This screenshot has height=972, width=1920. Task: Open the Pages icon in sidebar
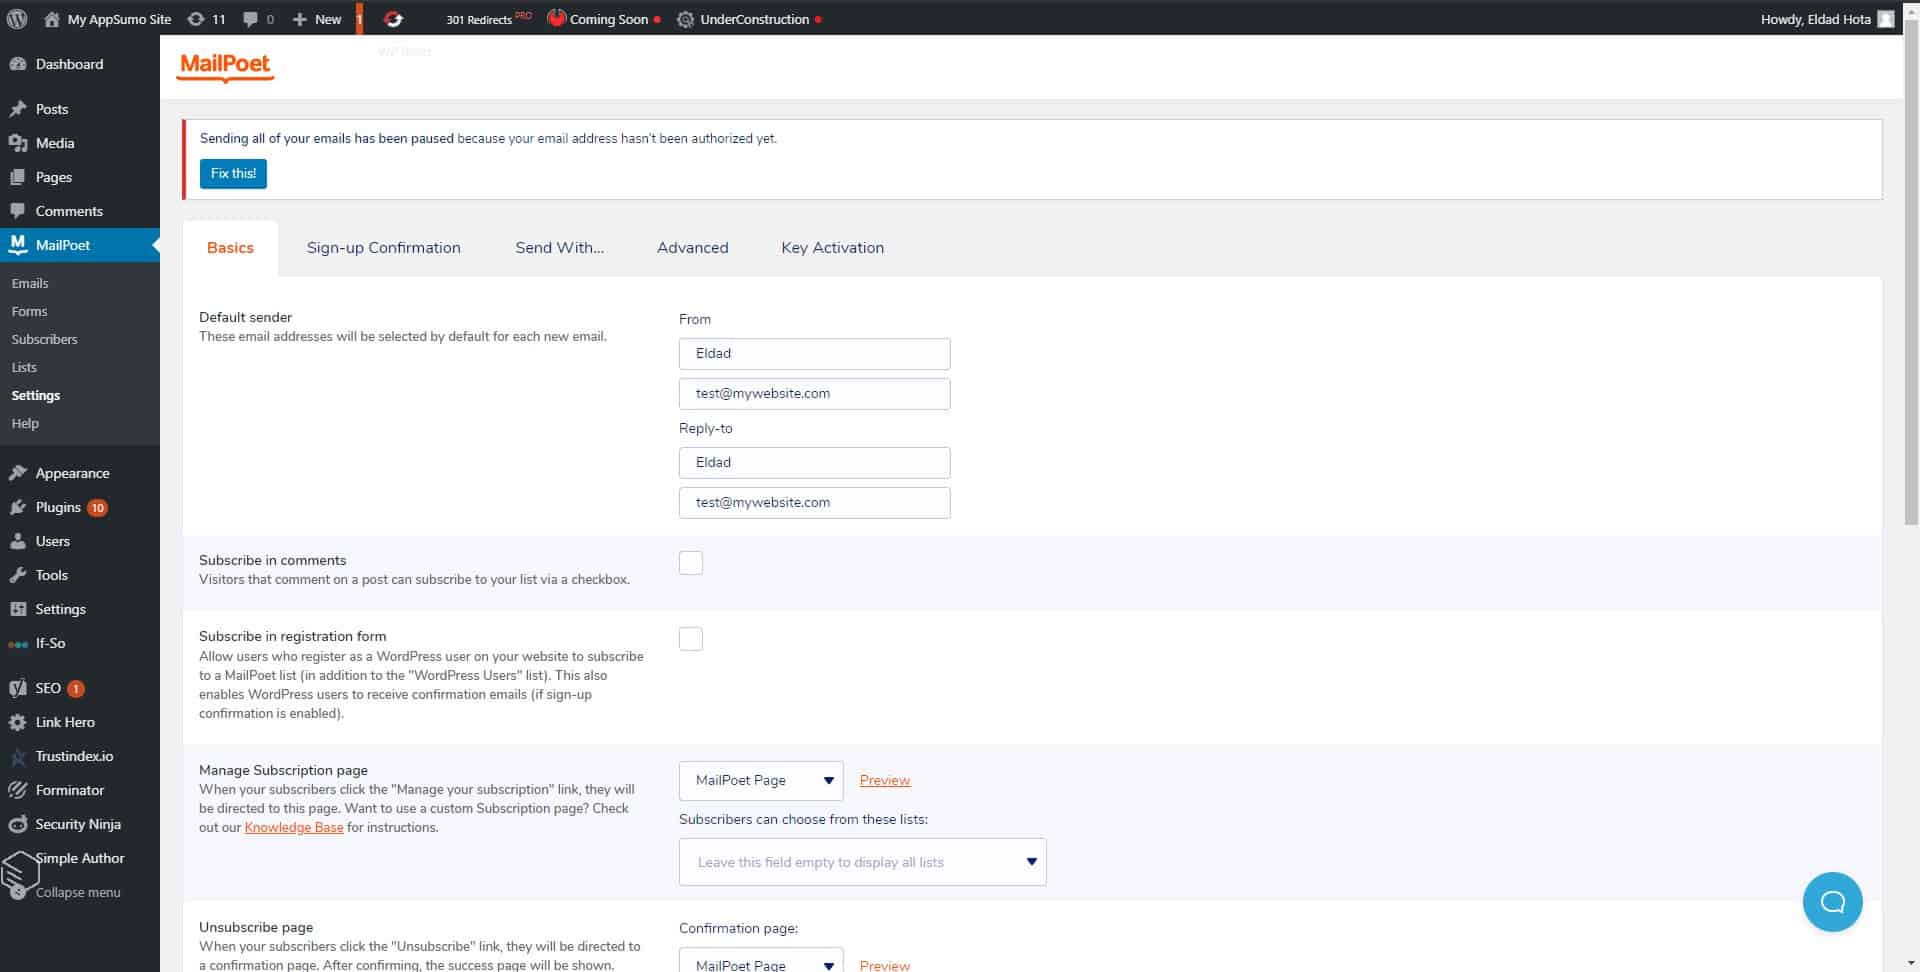pos(17,177)
